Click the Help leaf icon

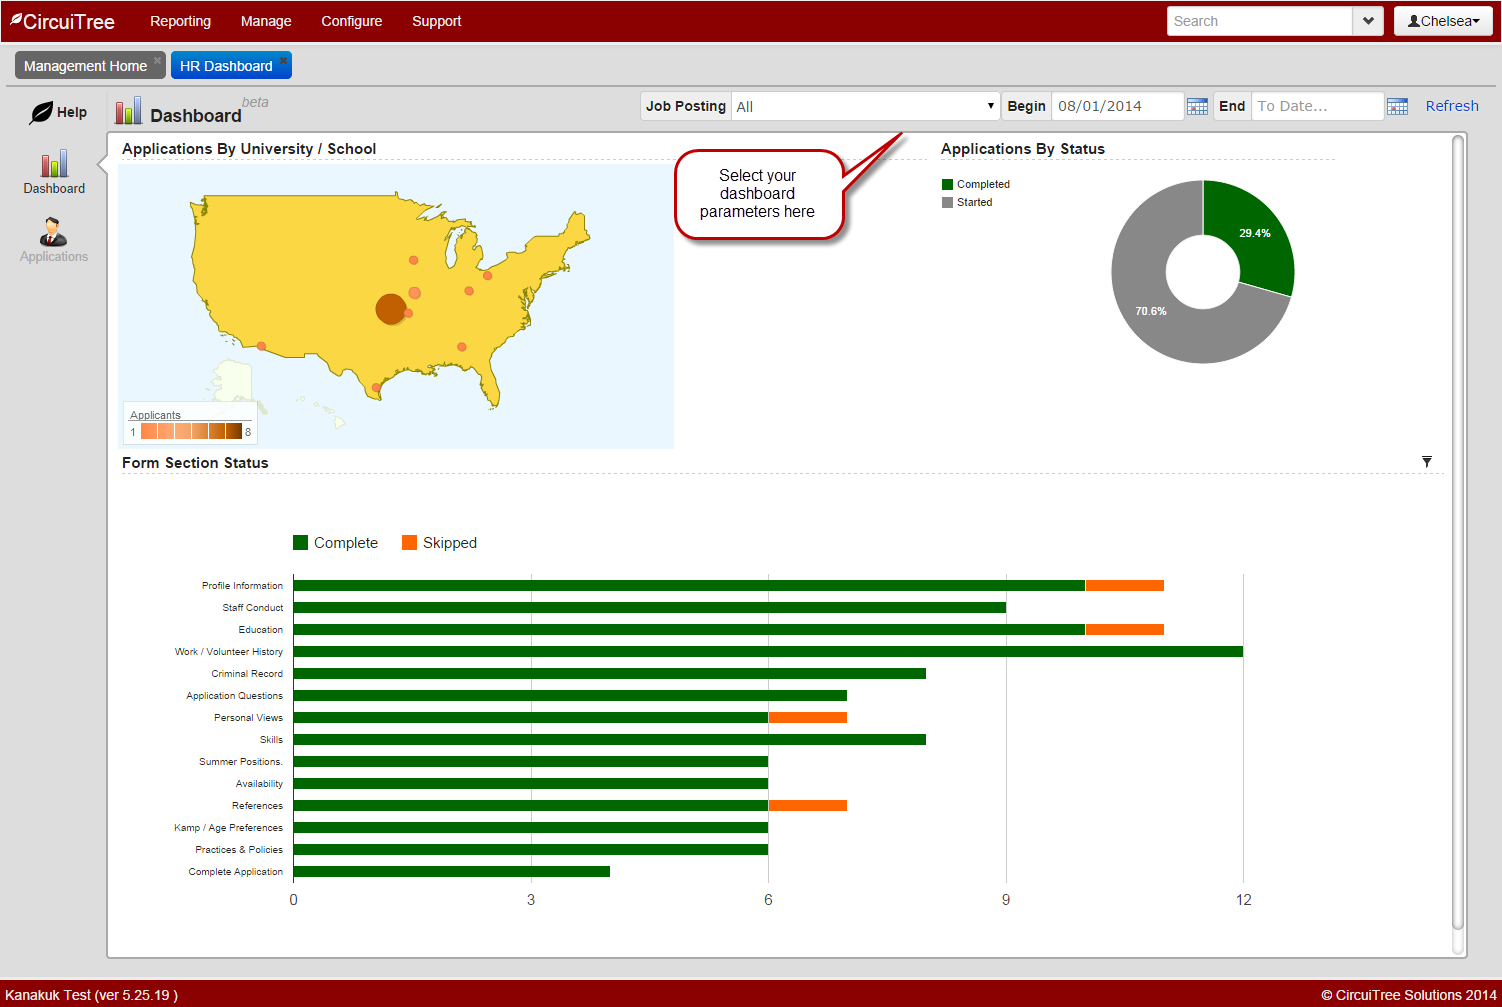41,113
